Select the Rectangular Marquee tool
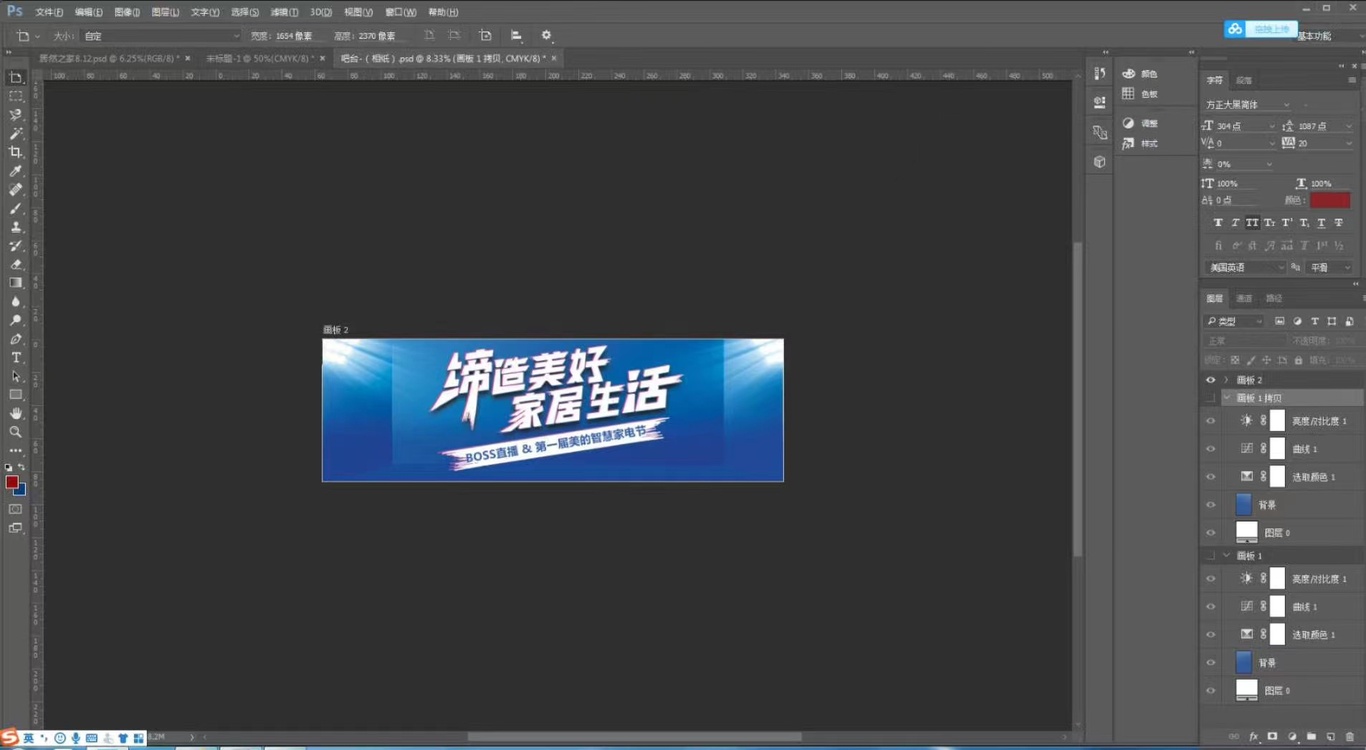Image resolution: width=1366 pixels, height=750 pixels. [x=16, y=96]
